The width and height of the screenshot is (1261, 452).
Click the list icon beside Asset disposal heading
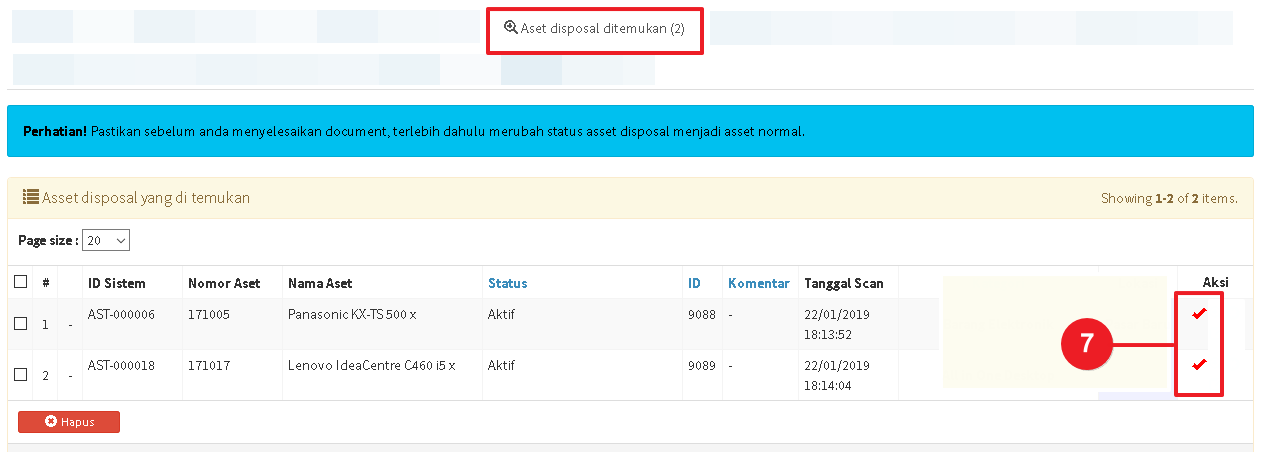click(30, 198)
